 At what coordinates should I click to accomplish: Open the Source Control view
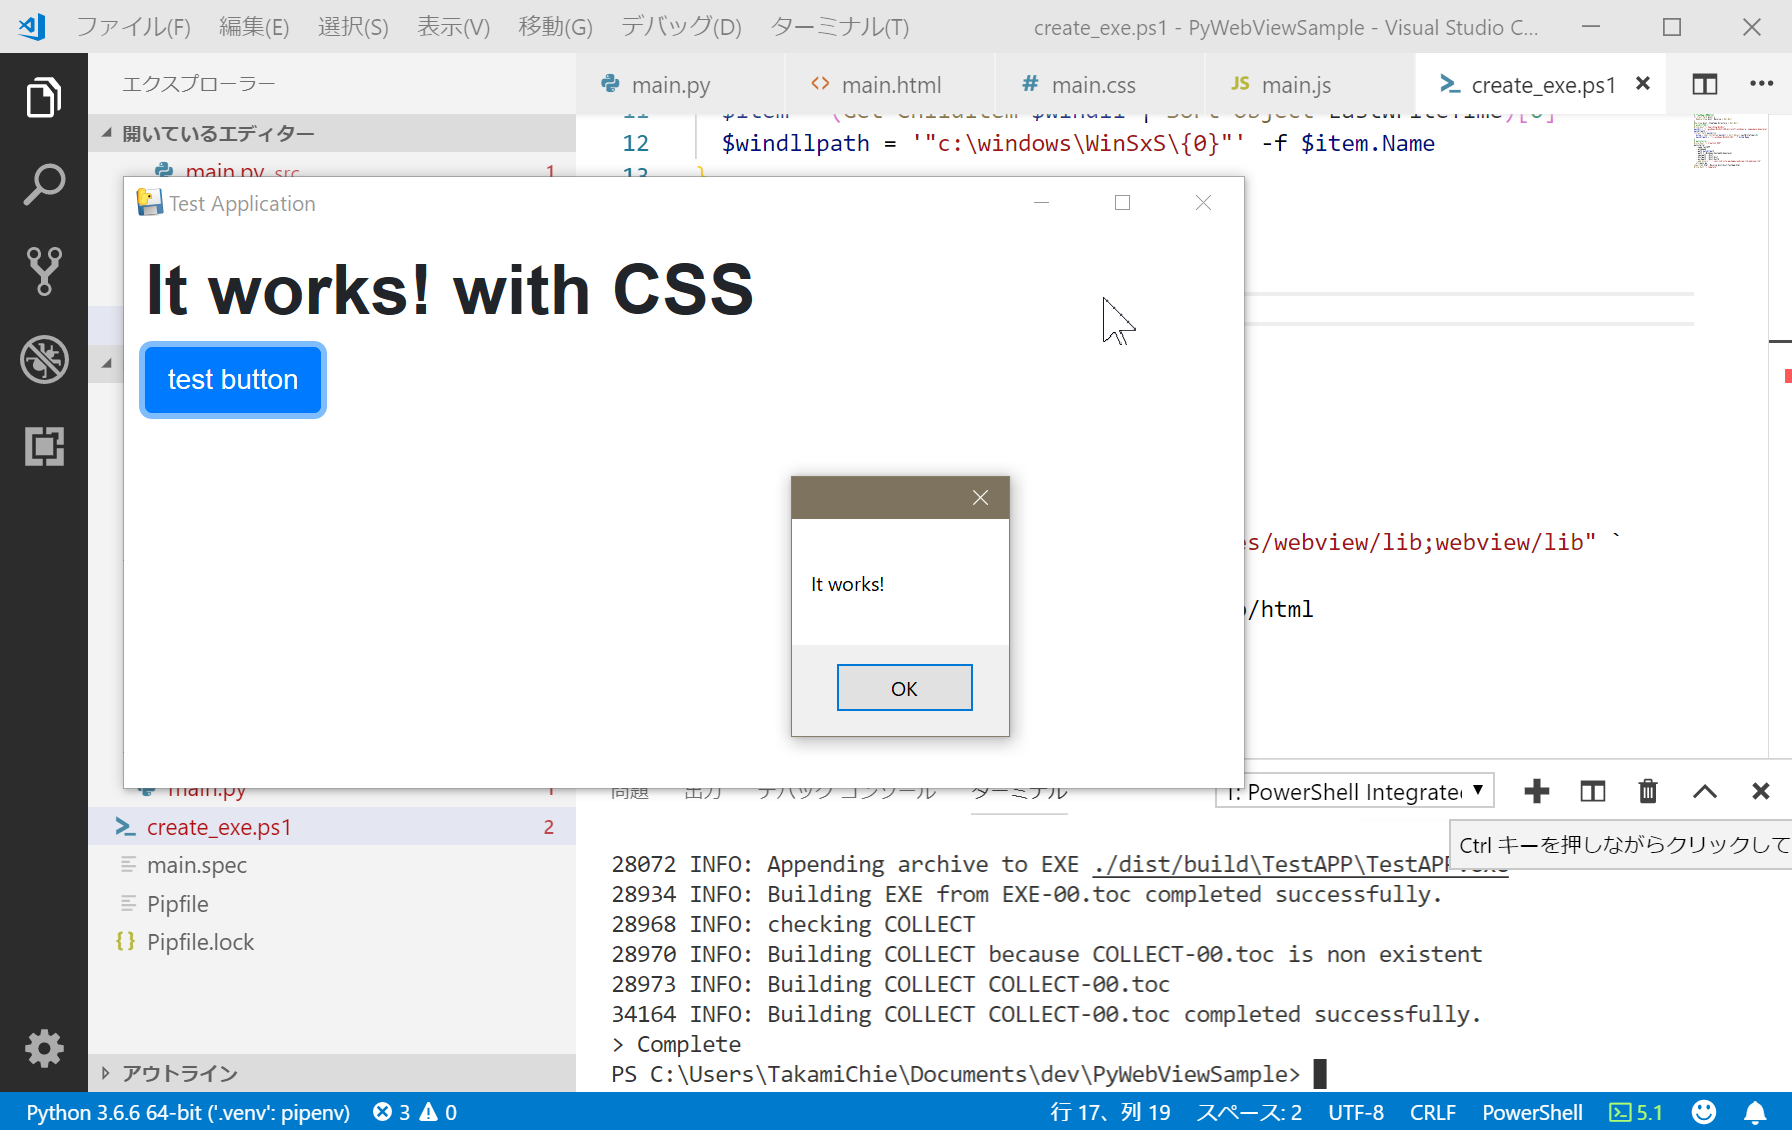[x=43, y=271]
